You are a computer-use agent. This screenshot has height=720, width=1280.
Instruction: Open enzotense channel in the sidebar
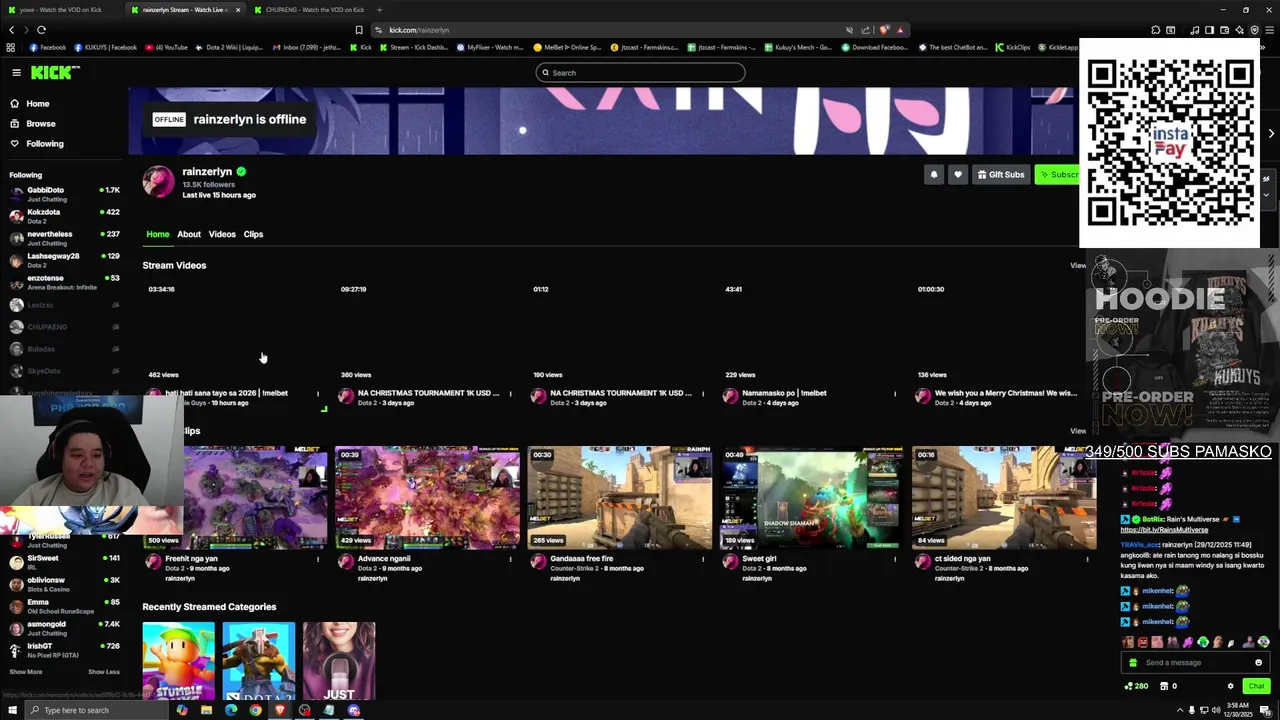[64, 282]
